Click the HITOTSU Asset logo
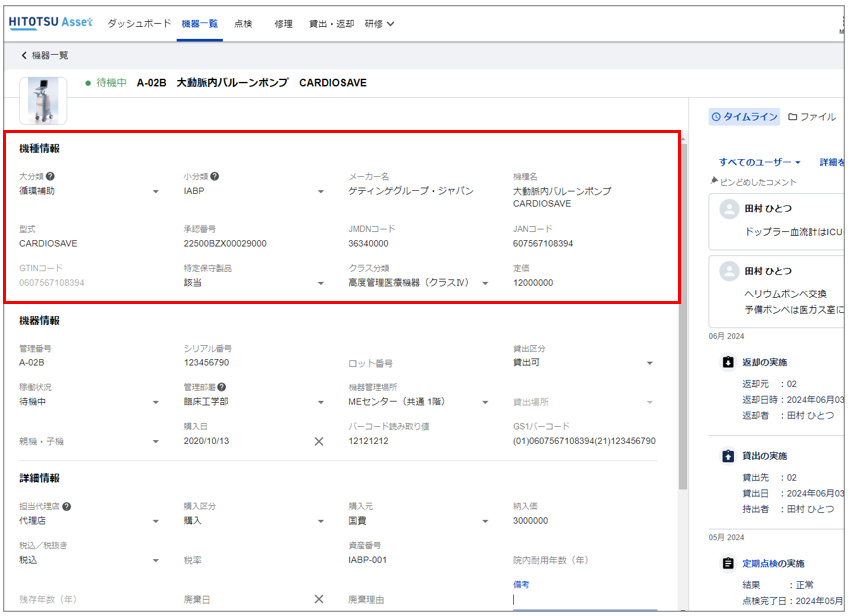The height and width of the screenshot is (616, 849). (50, 23)
